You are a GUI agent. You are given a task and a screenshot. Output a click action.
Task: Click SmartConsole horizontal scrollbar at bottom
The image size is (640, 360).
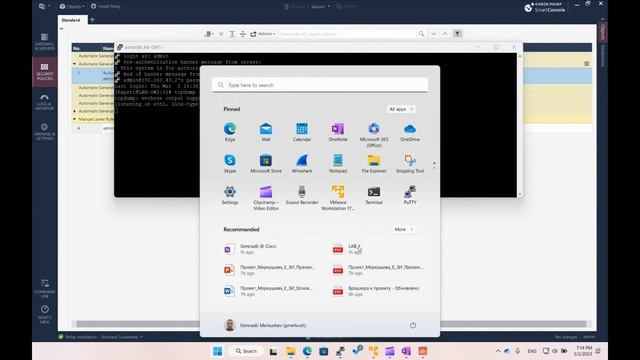pos(331,324)
